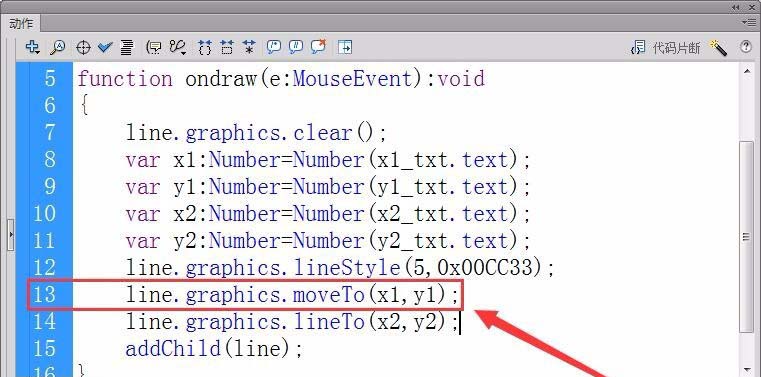Open the Find tool magnifier

tap(57, 47)
